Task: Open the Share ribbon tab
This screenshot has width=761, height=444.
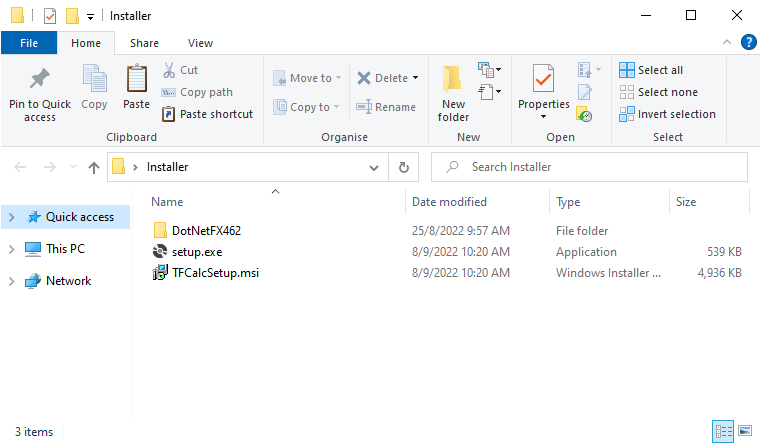Action: point(144,43)
